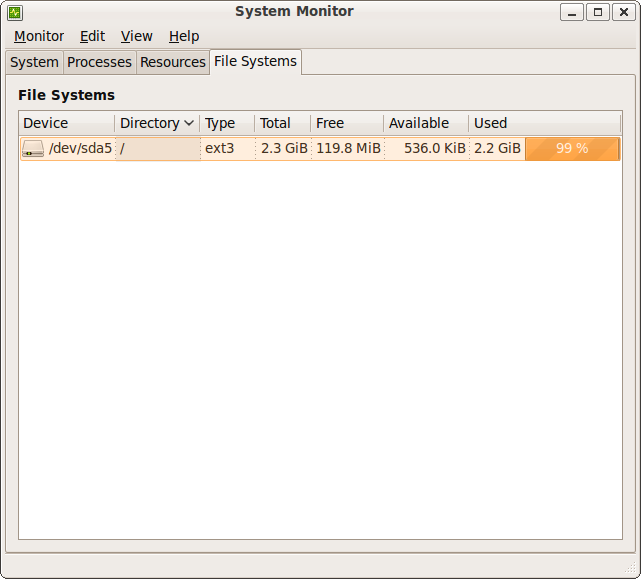Click the 119.8 MiB free cell
641x579 pixels.
[348, 148]
